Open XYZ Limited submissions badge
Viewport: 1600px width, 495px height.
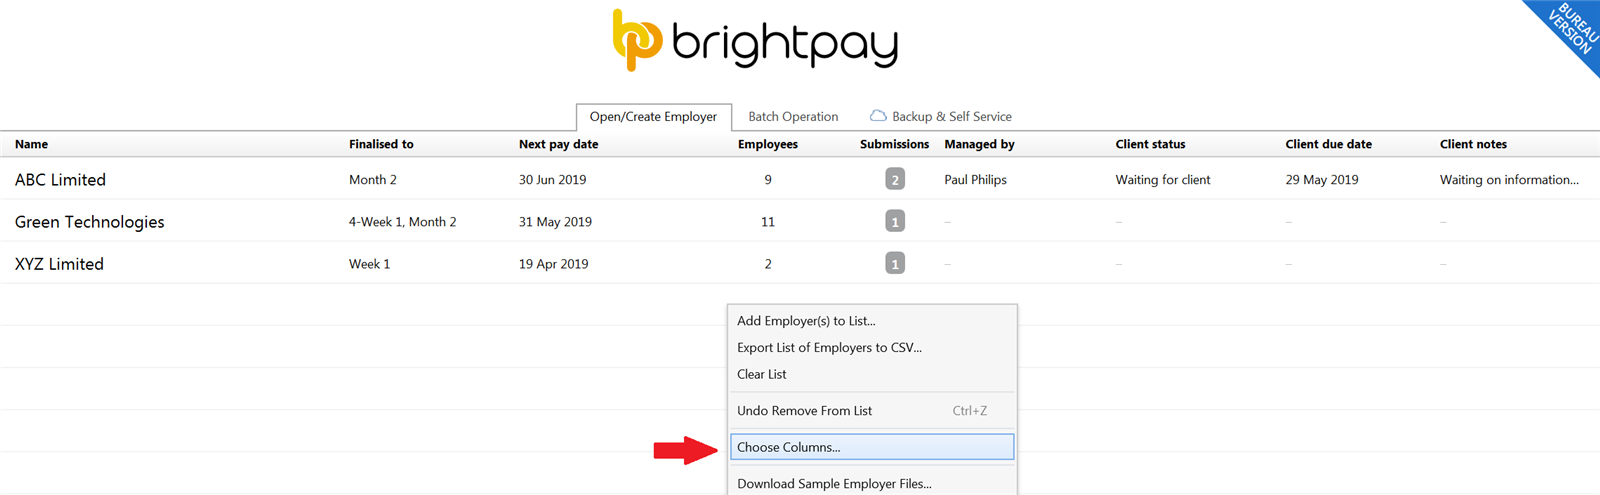pyautogui.click(x=895, y=264)
